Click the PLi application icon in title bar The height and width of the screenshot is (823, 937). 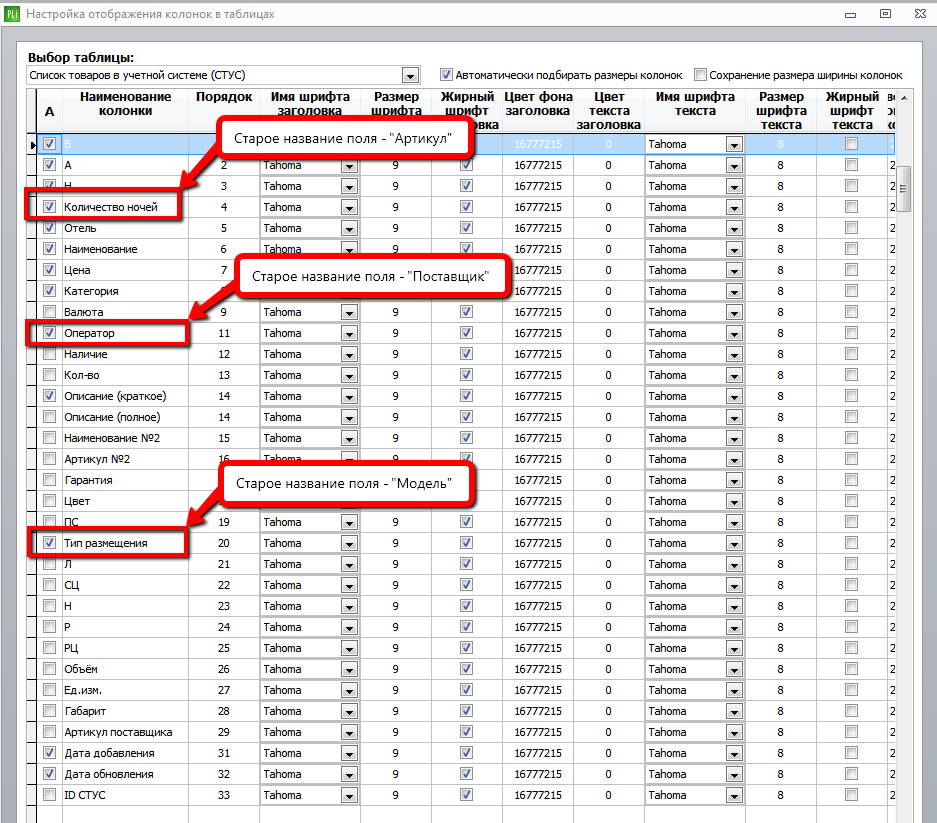point(12,14)
